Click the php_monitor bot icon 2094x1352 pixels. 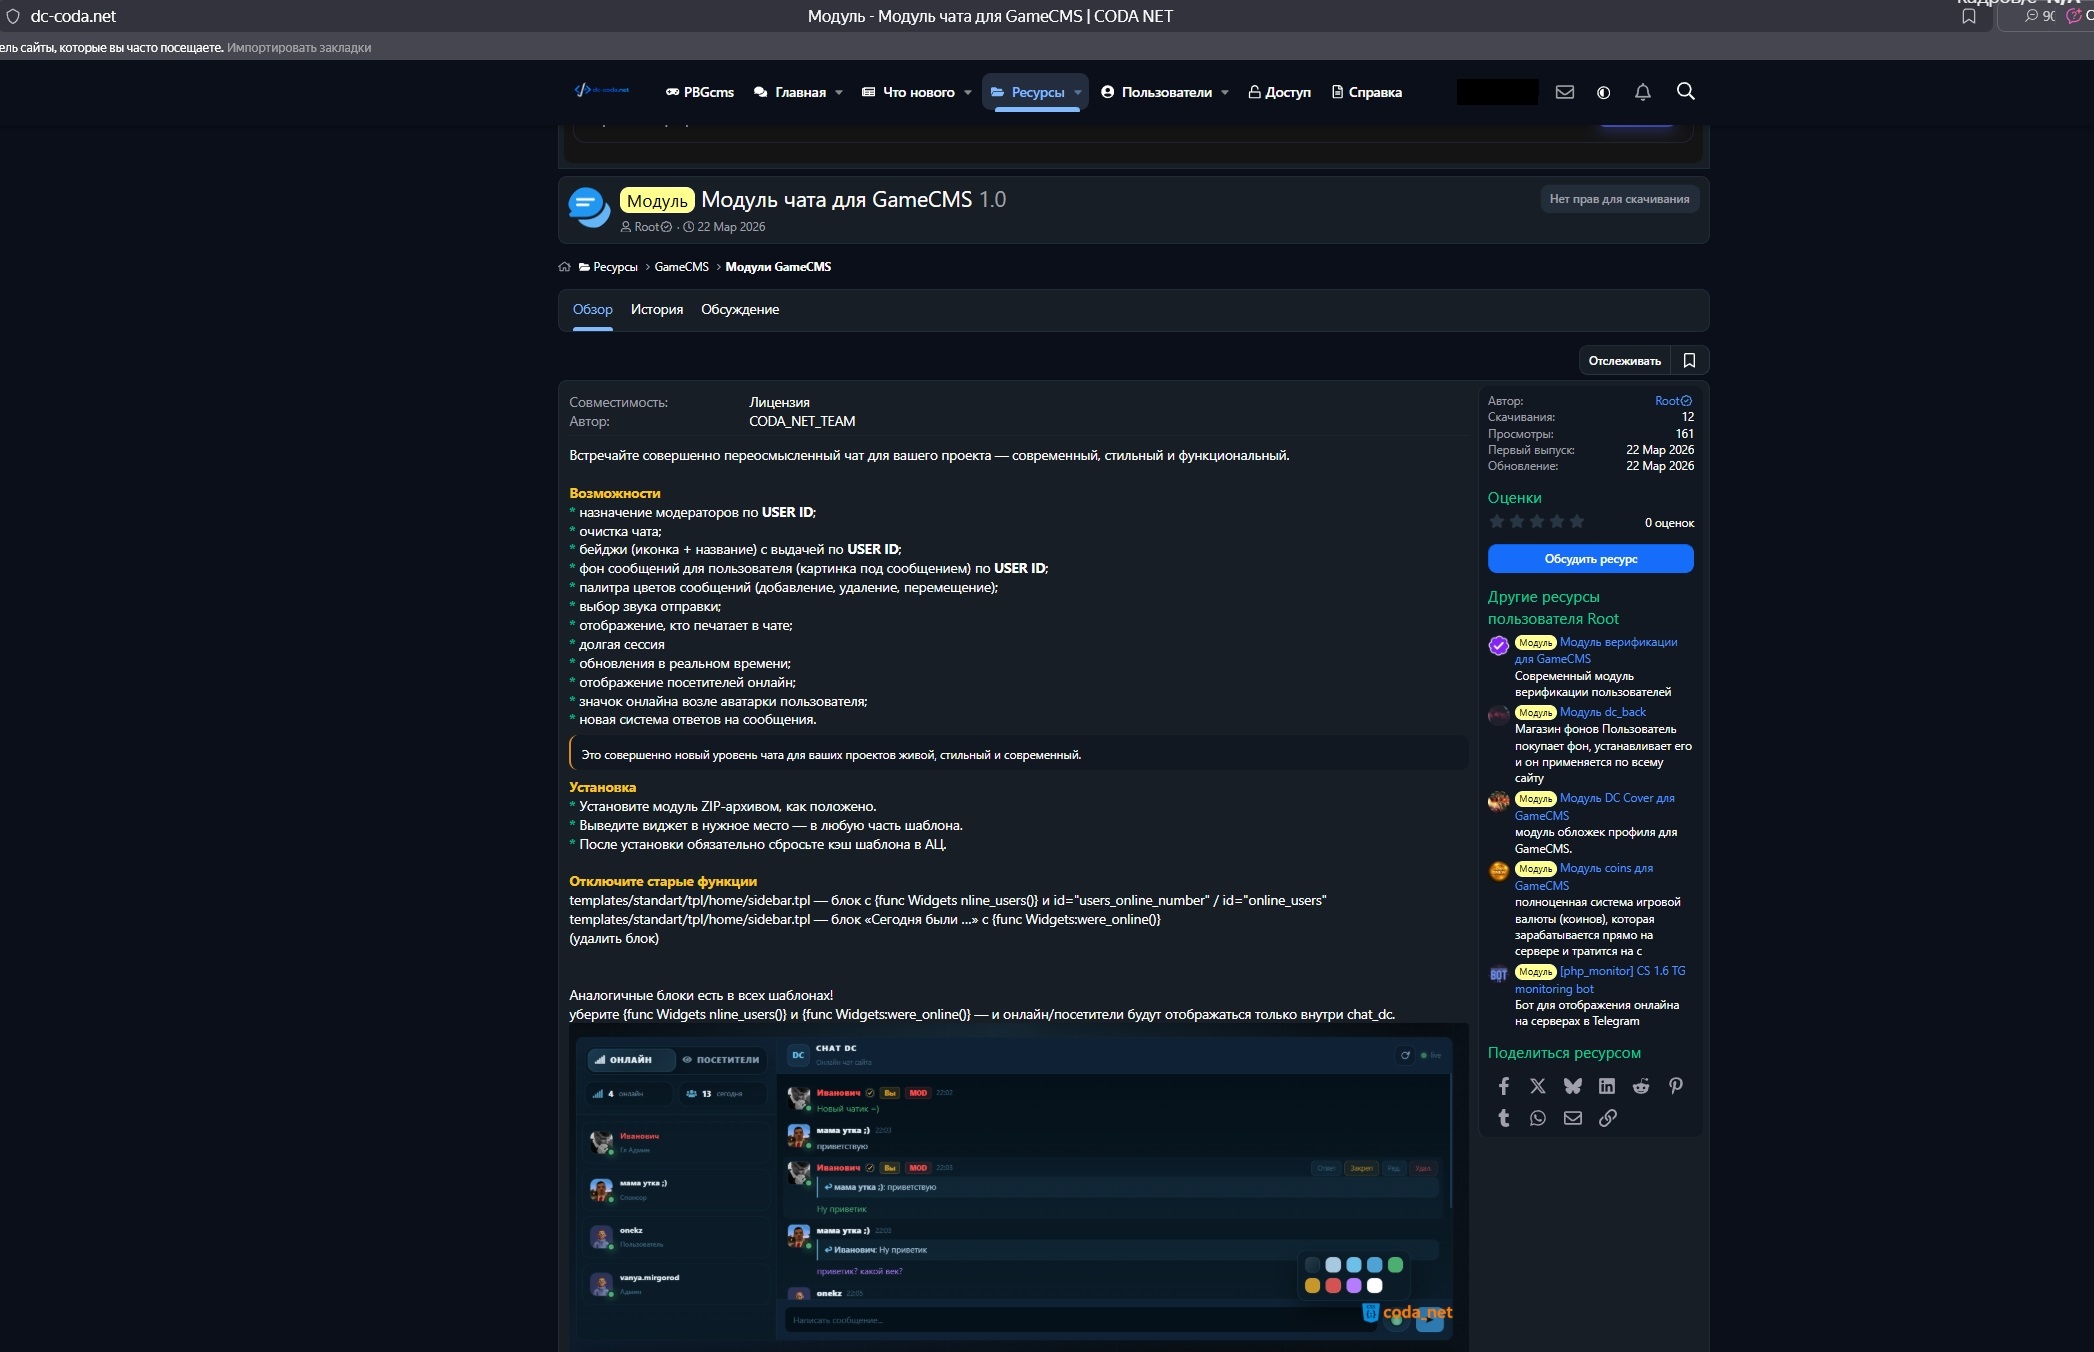click(1498, 974)
